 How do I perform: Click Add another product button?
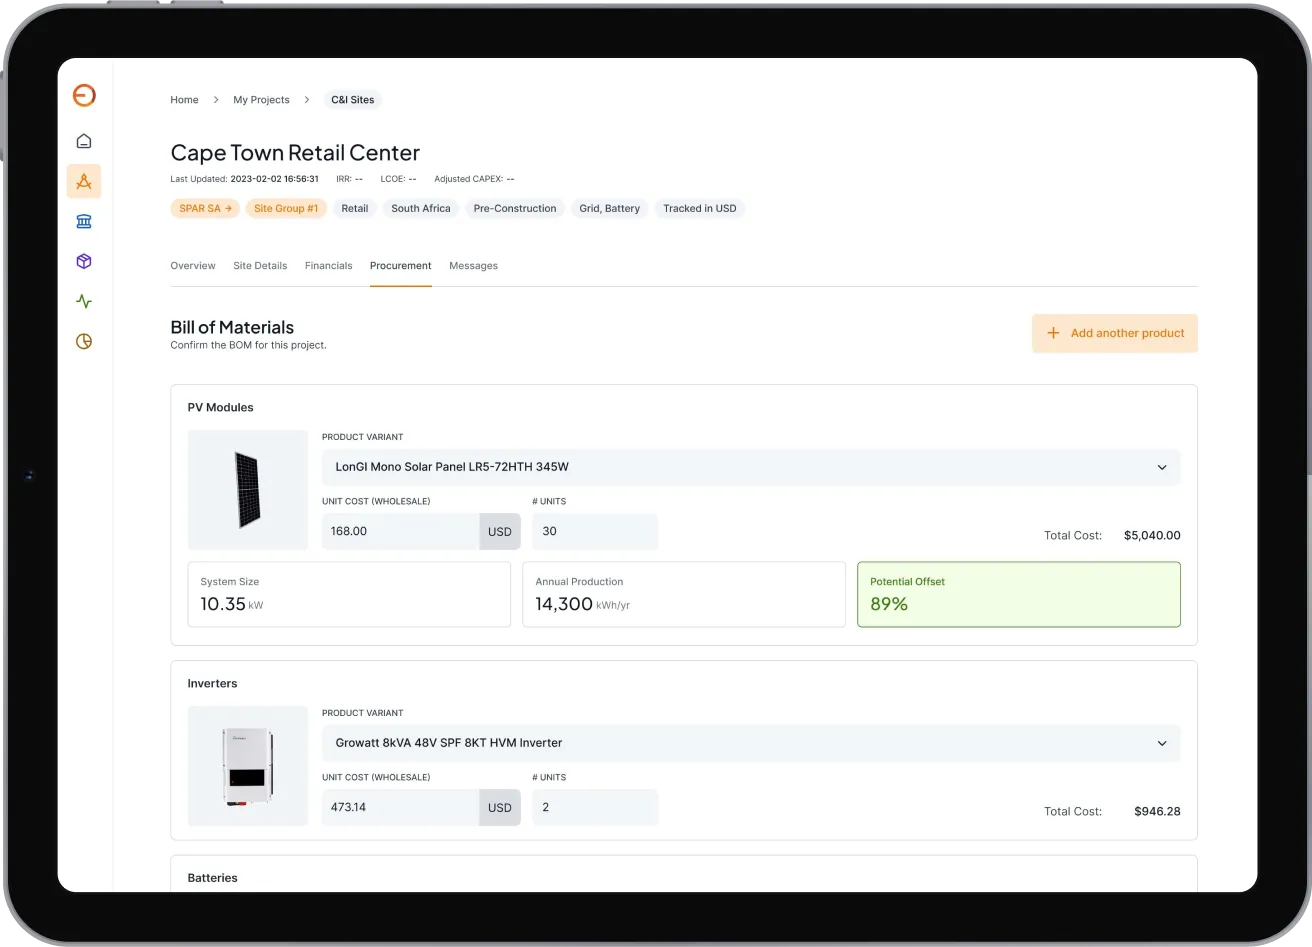(x=1115, y=333)
